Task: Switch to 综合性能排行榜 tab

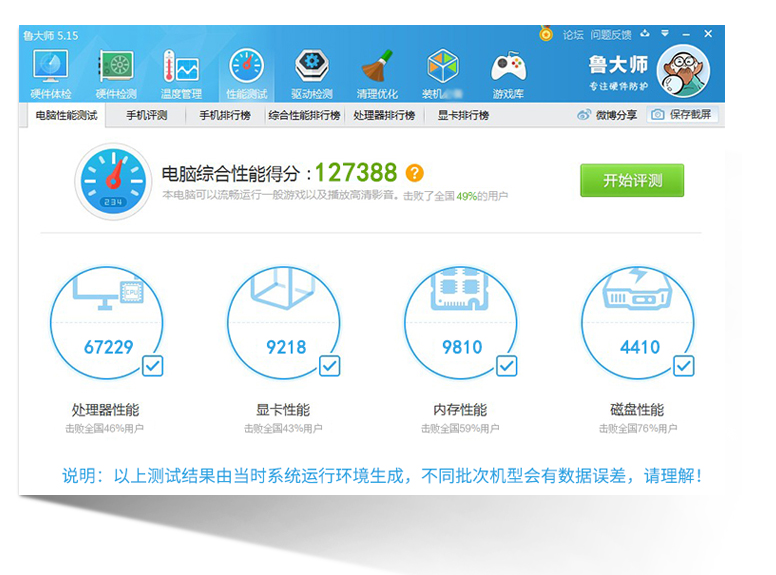Action: click(304, 116)
